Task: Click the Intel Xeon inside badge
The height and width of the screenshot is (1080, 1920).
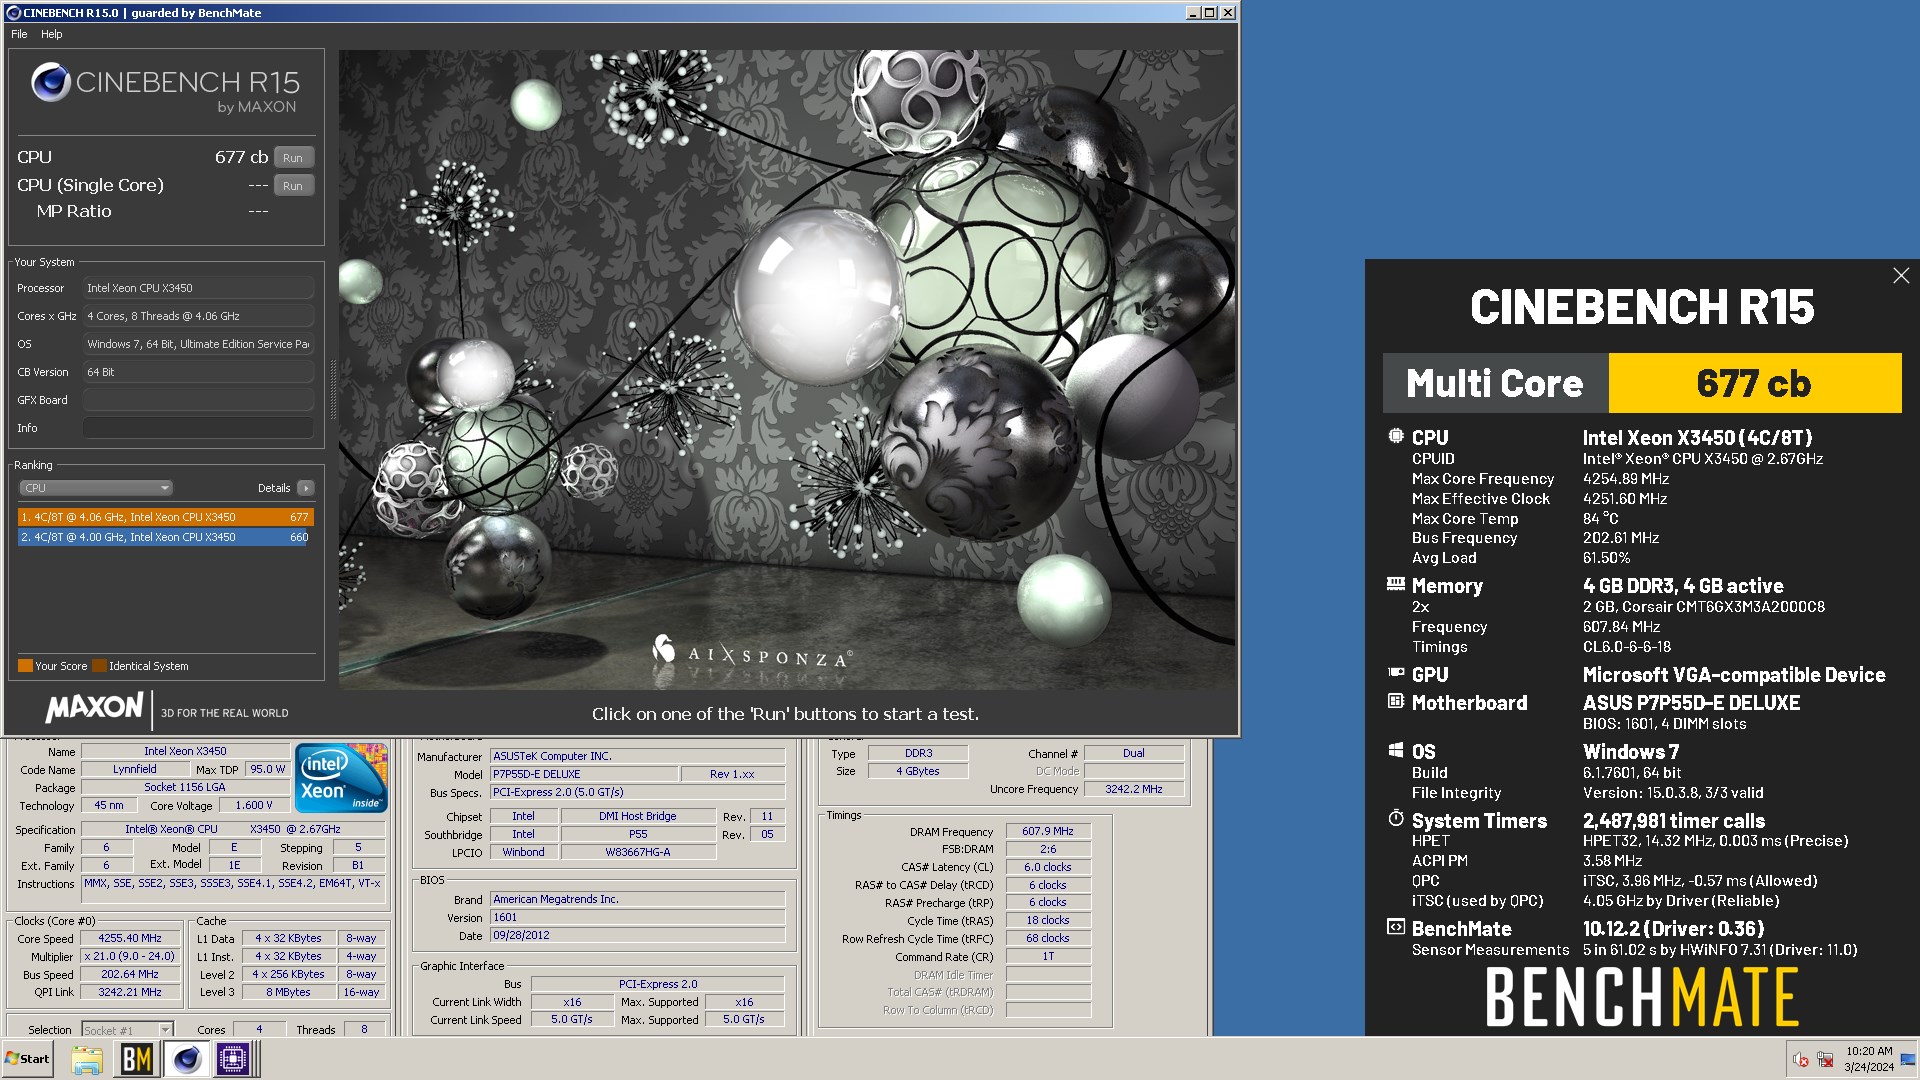Action: point(341,778)
